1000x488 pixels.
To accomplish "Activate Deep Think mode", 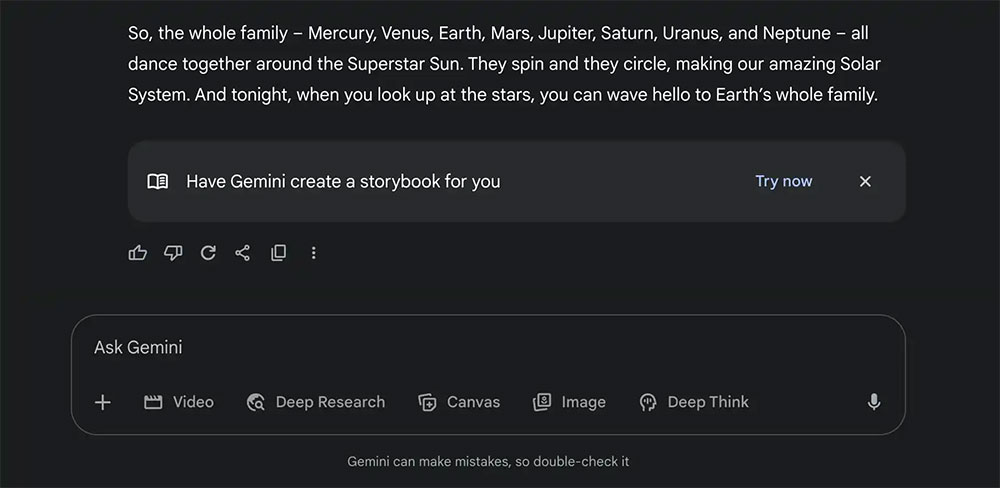I will 694,402.
